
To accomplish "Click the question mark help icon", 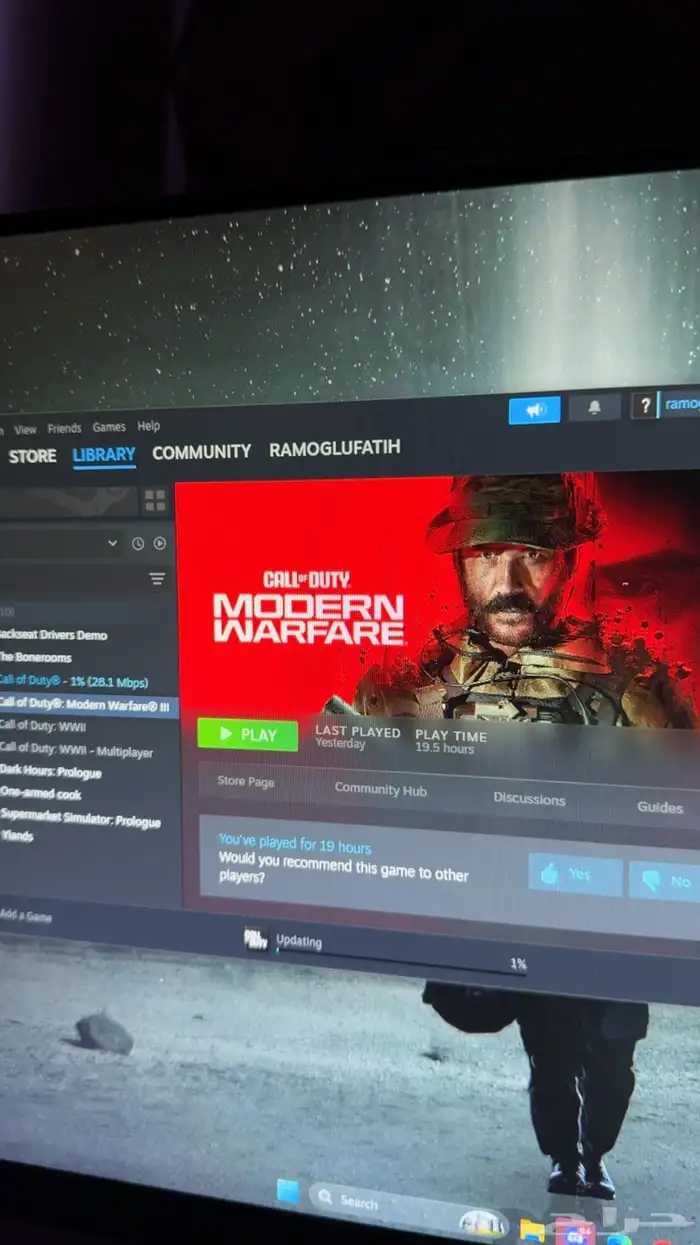I will [x=645, y=405].
